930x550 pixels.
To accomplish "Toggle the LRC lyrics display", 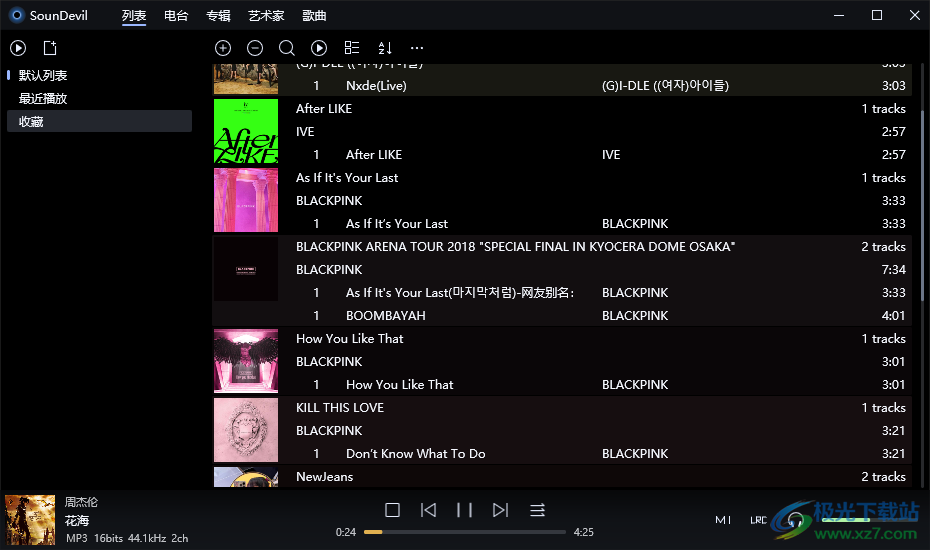I will [x=759, y=520].
